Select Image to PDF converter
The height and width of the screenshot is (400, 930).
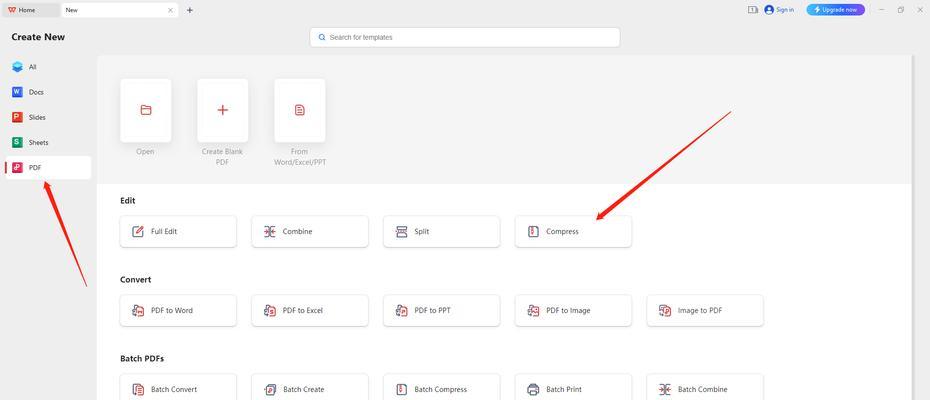pos(704,310)
